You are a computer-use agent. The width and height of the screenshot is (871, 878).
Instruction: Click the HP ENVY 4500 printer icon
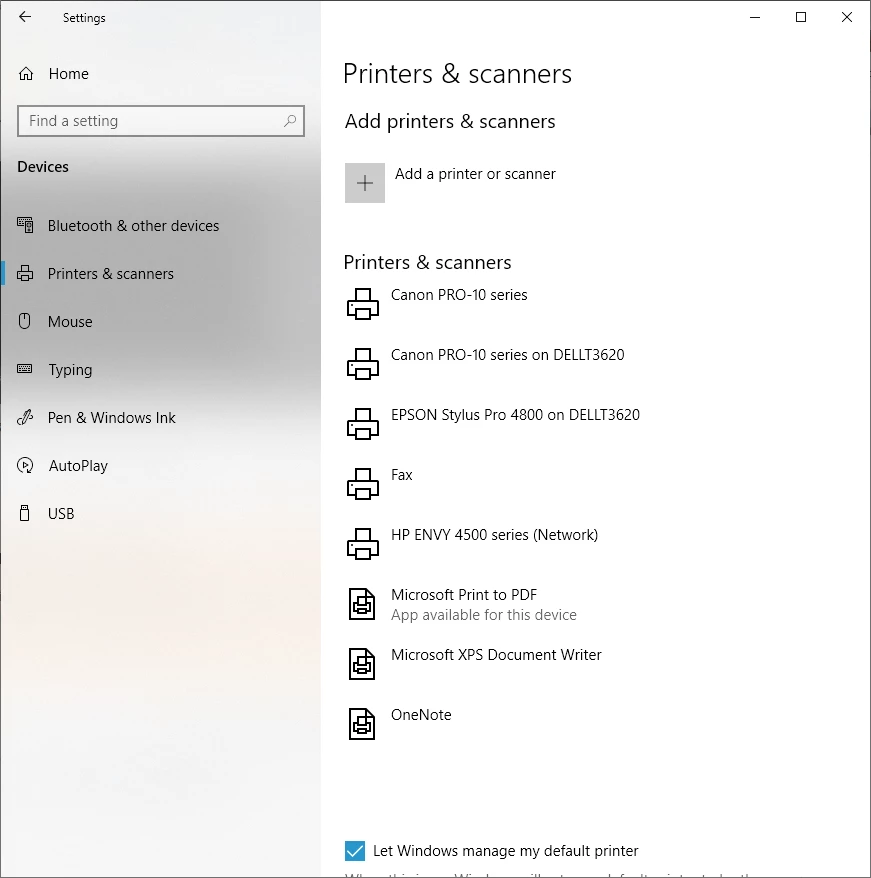pyautogui.click(x=363, y=544)
